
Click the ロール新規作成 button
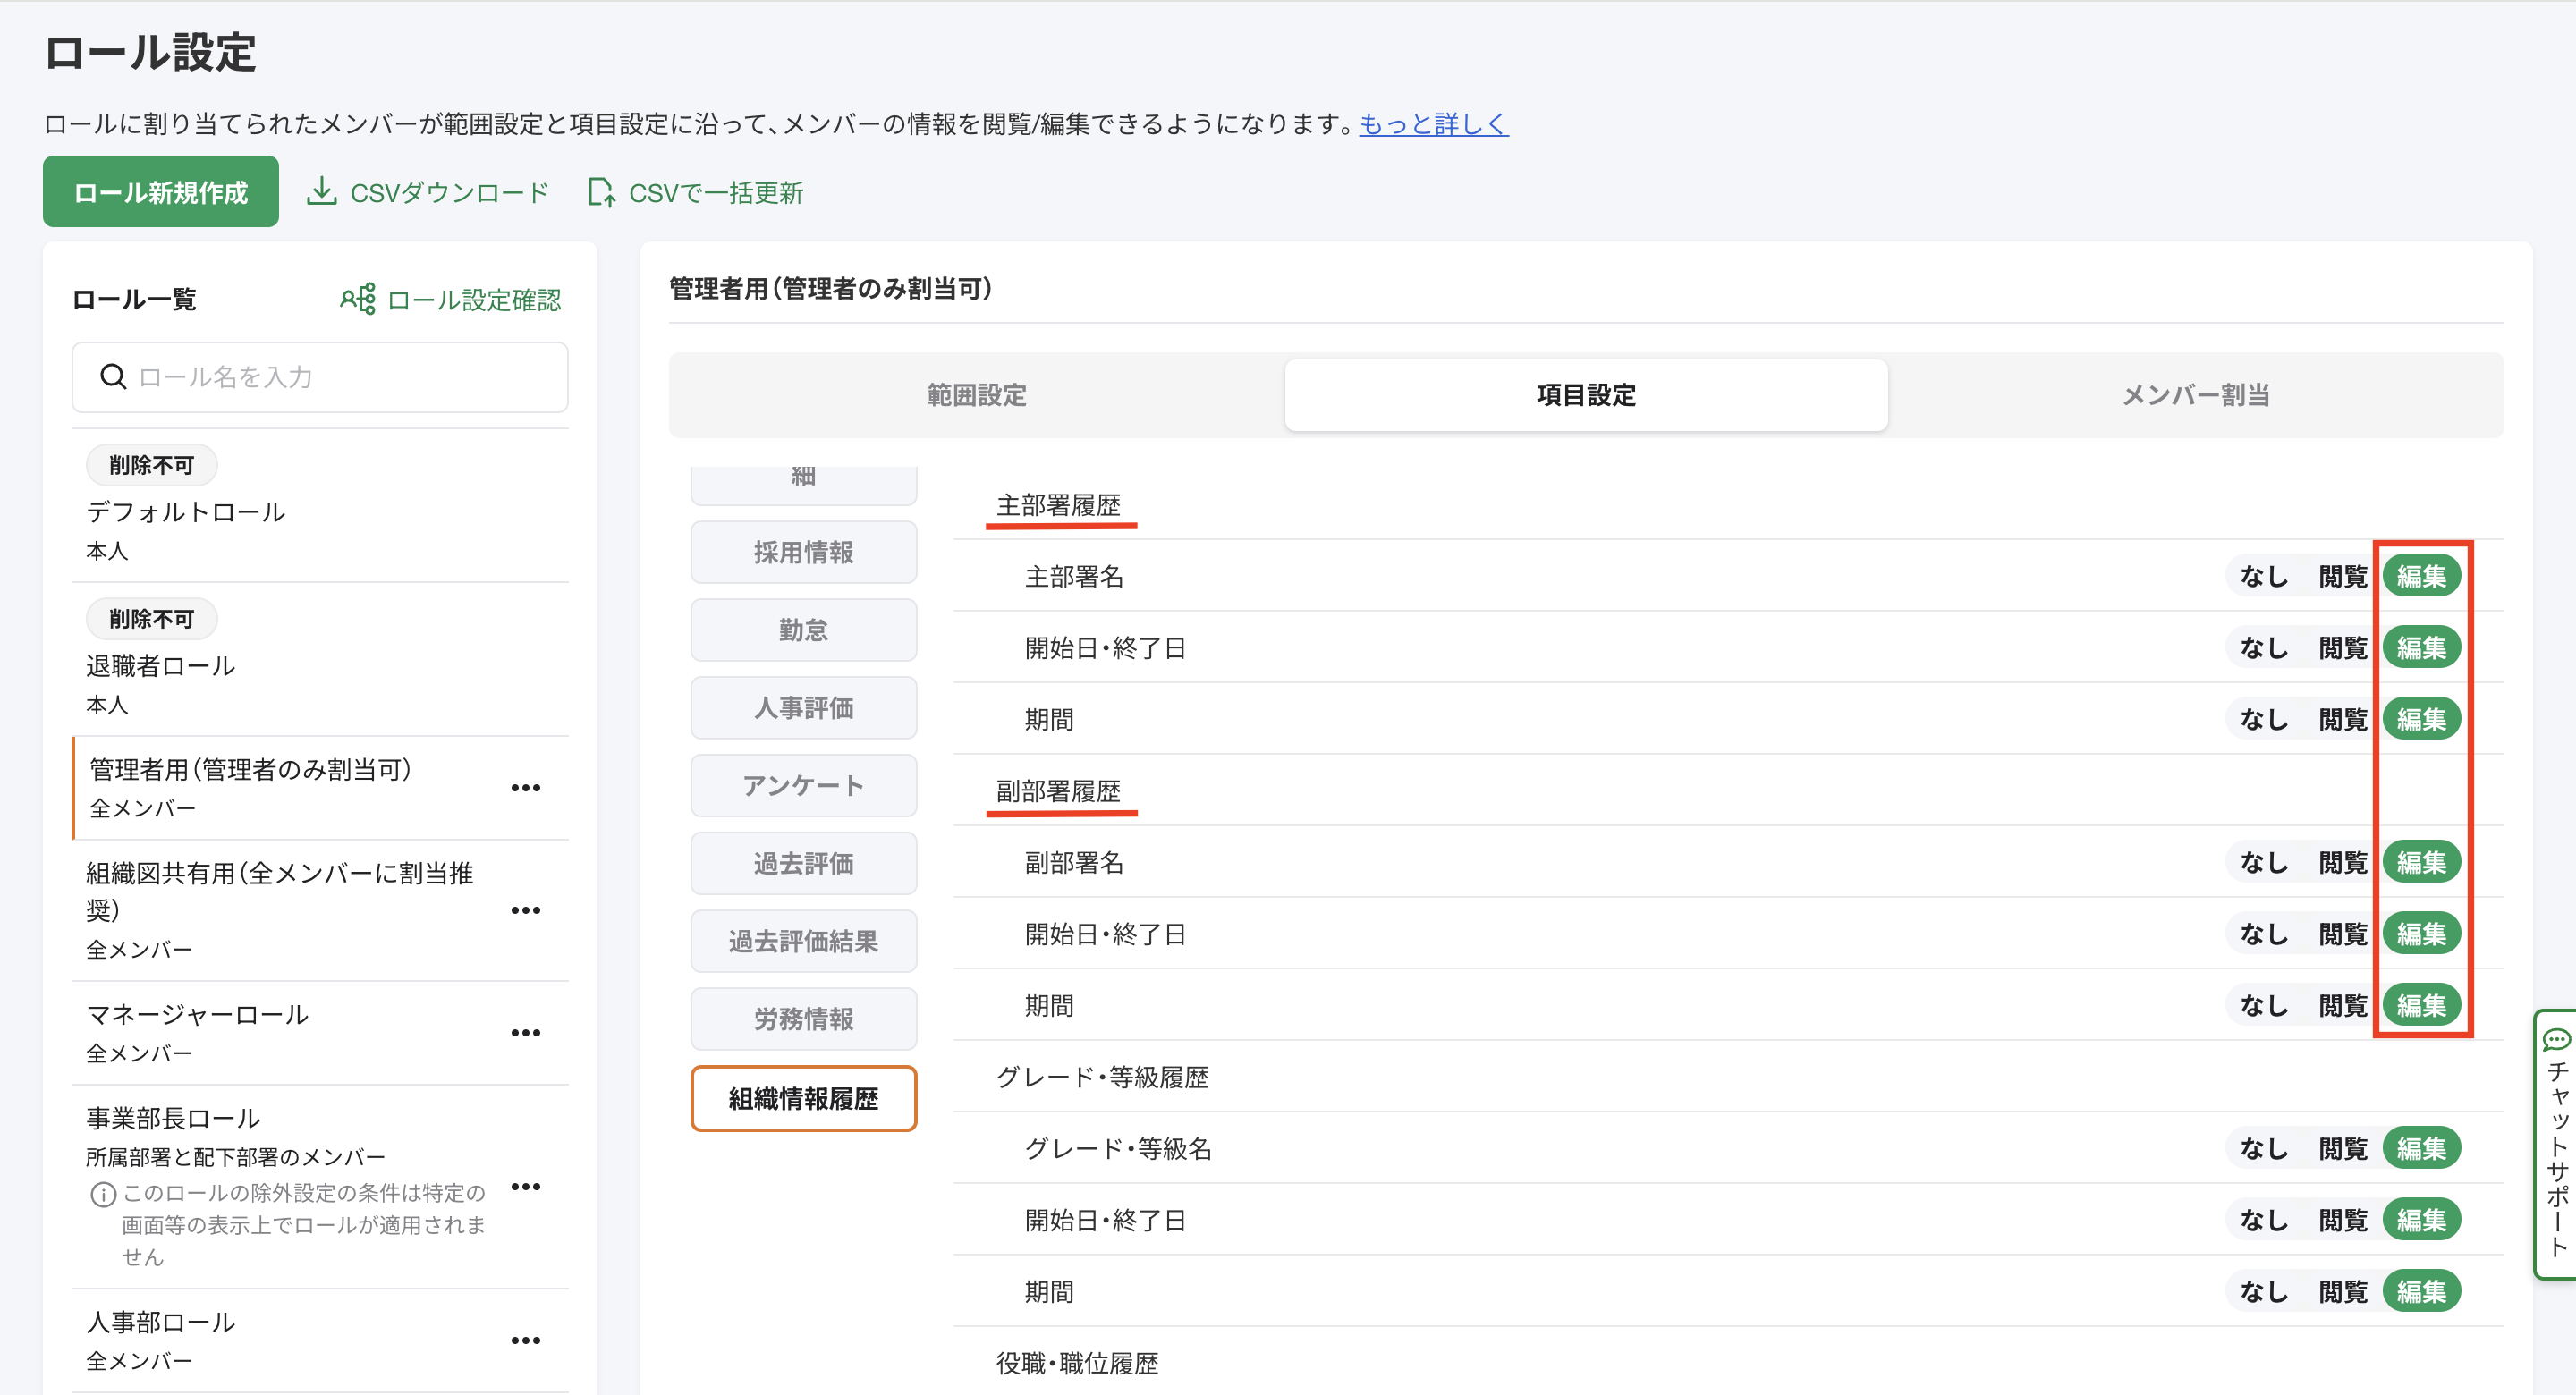pos(160,191)
